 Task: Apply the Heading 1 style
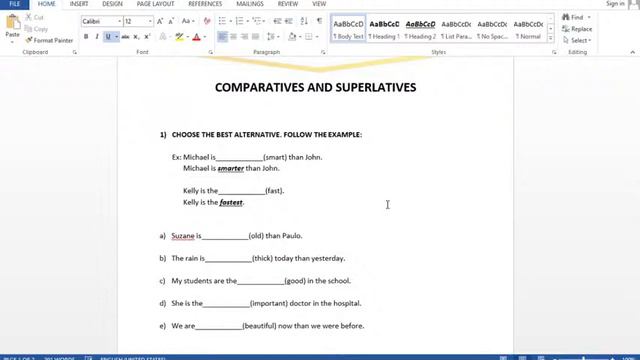click(384, 29)
